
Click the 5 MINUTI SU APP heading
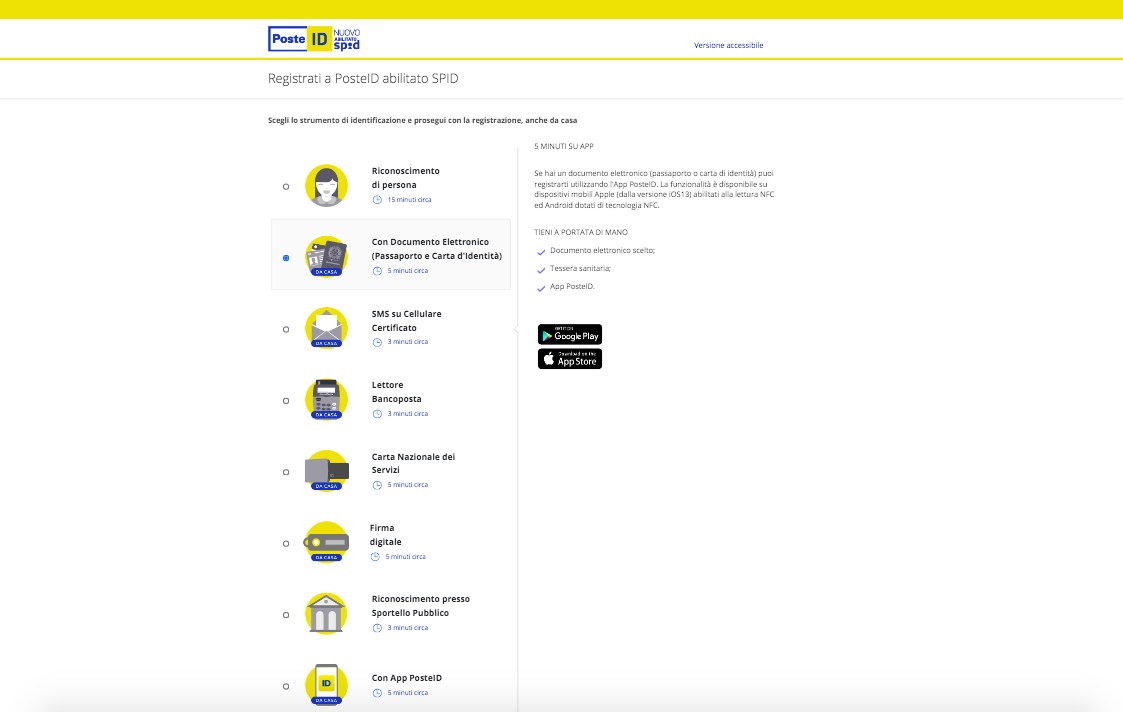point(564,146)
